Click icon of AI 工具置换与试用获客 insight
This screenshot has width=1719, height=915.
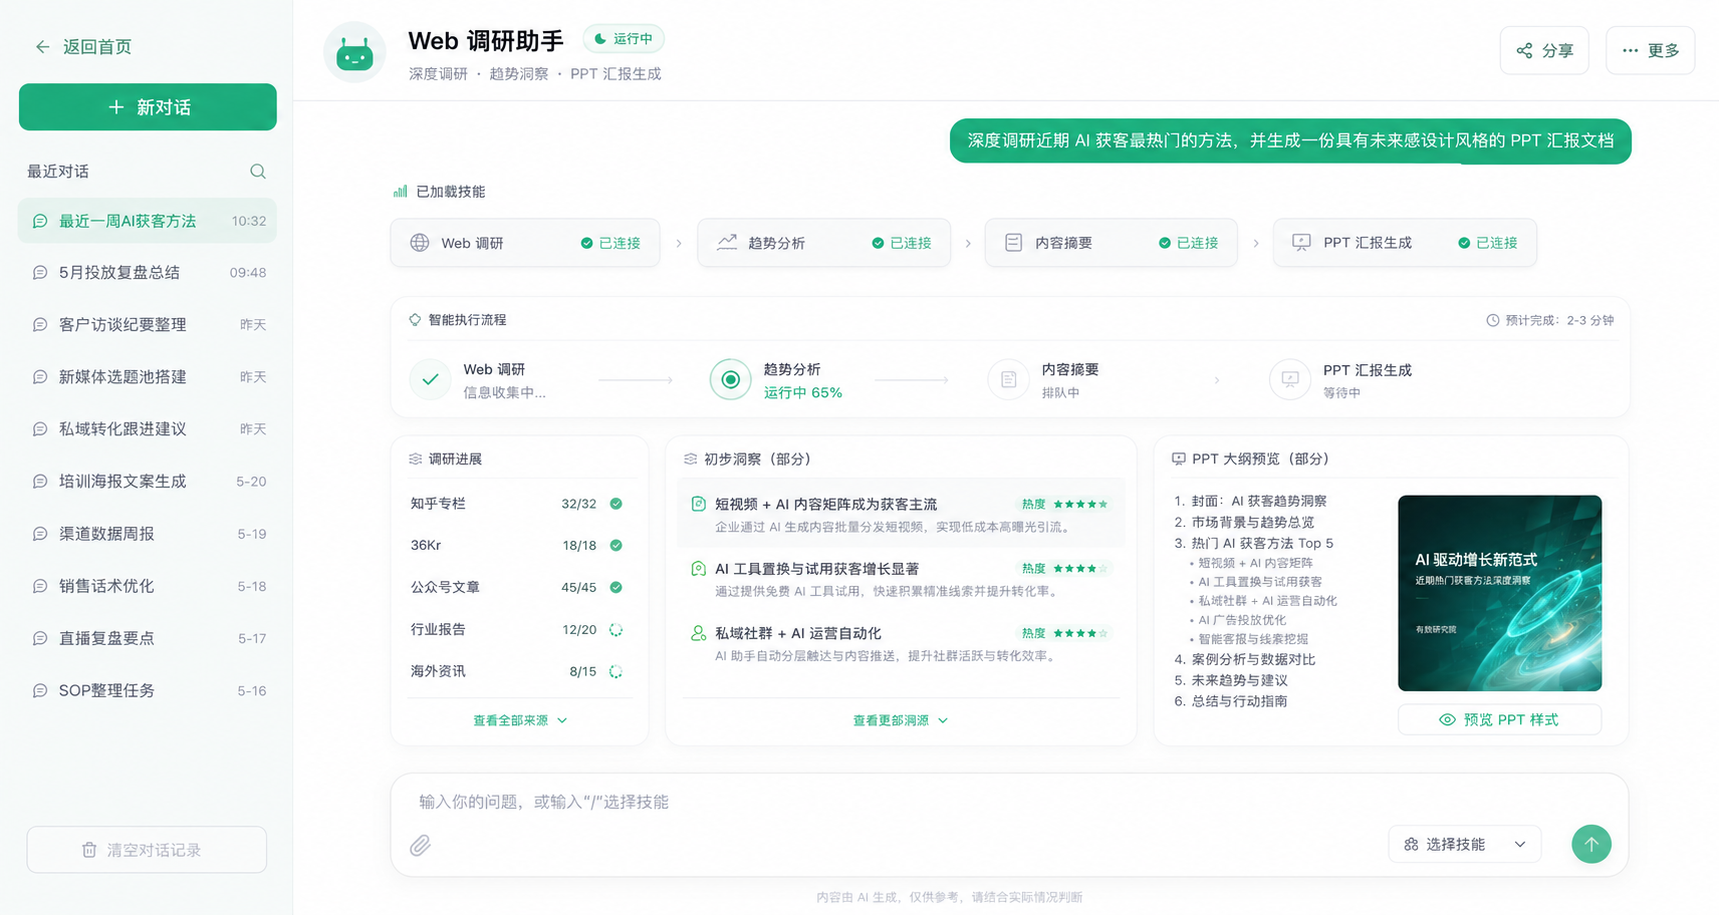tap(698, 569)
